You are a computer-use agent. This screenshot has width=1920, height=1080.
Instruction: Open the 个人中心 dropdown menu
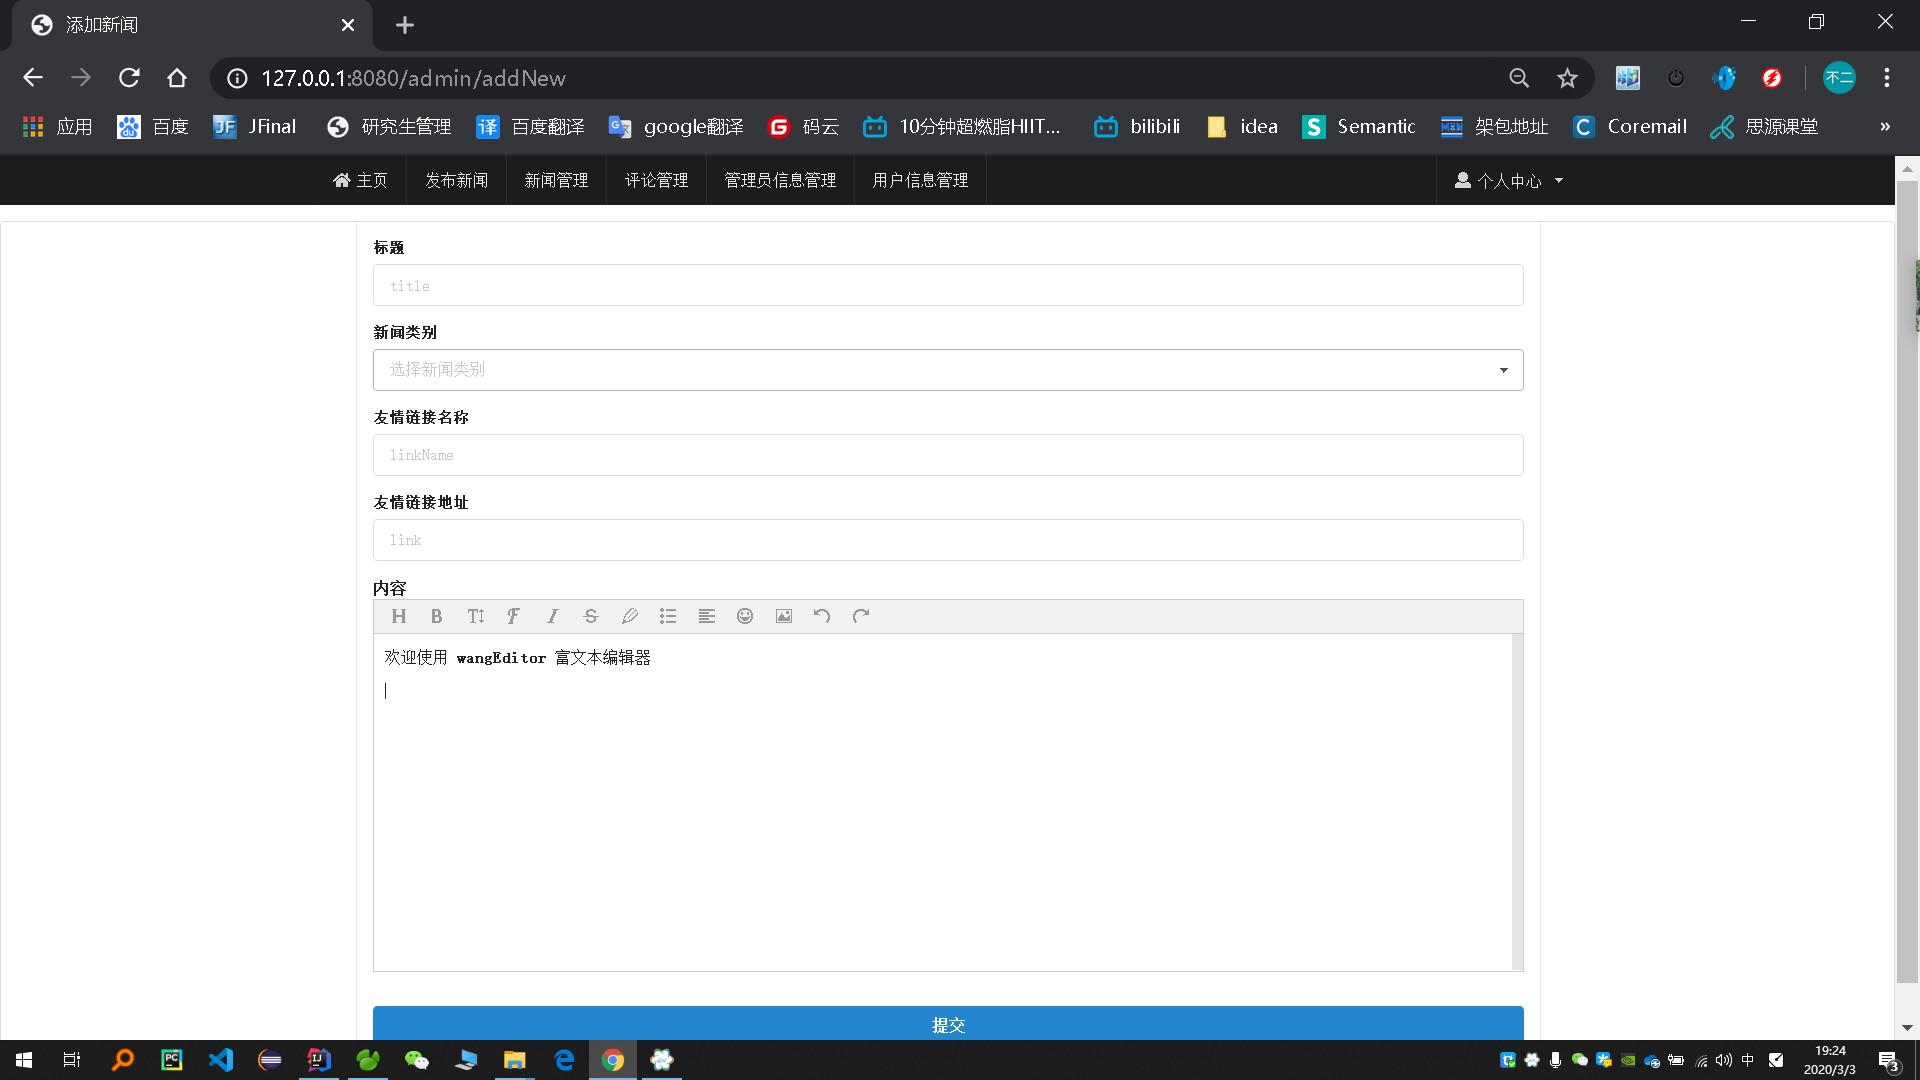click(x=1509, y=181)
